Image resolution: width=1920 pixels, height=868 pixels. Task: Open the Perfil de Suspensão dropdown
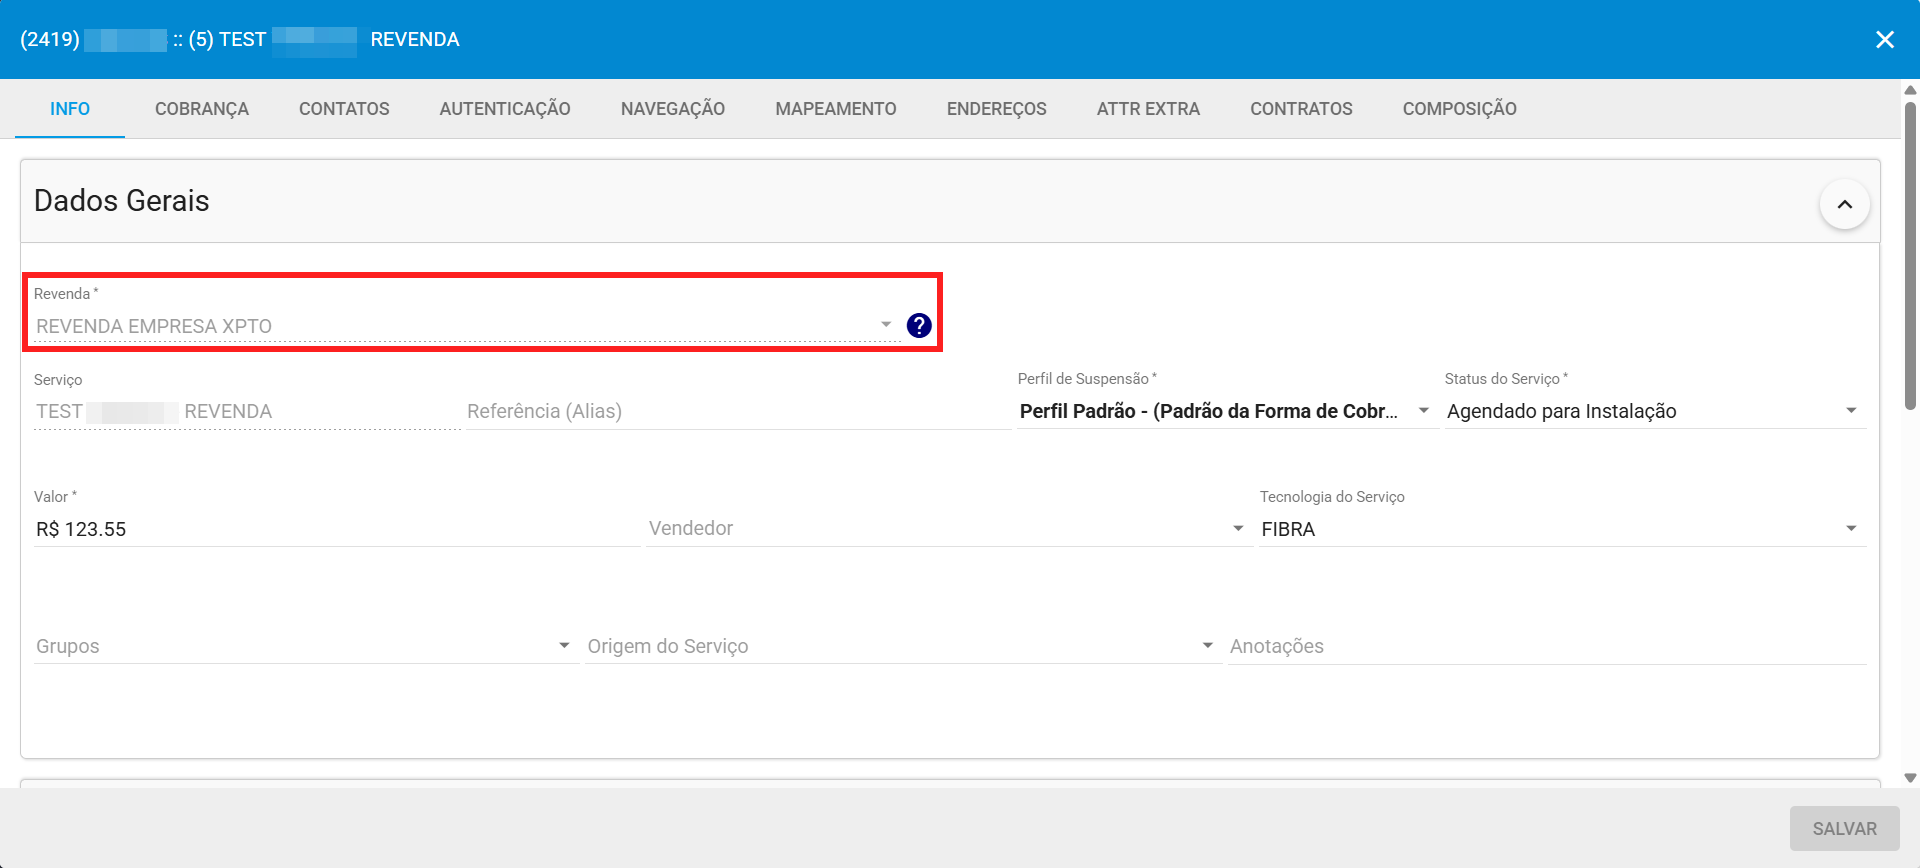(1226, 411)
